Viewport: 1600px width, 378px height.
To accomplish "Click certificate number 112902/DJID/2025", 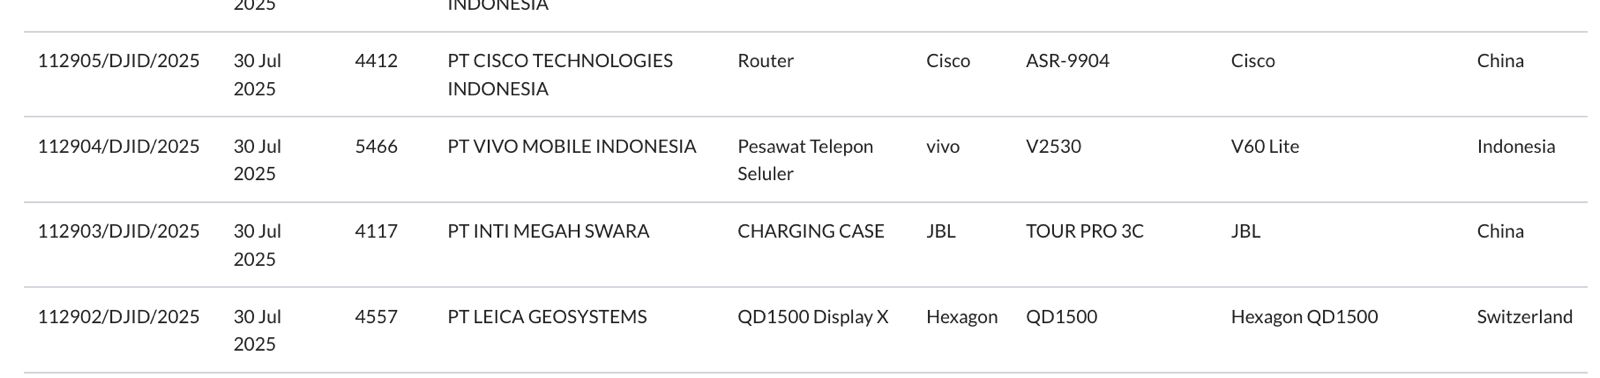I will coord(119,317).
